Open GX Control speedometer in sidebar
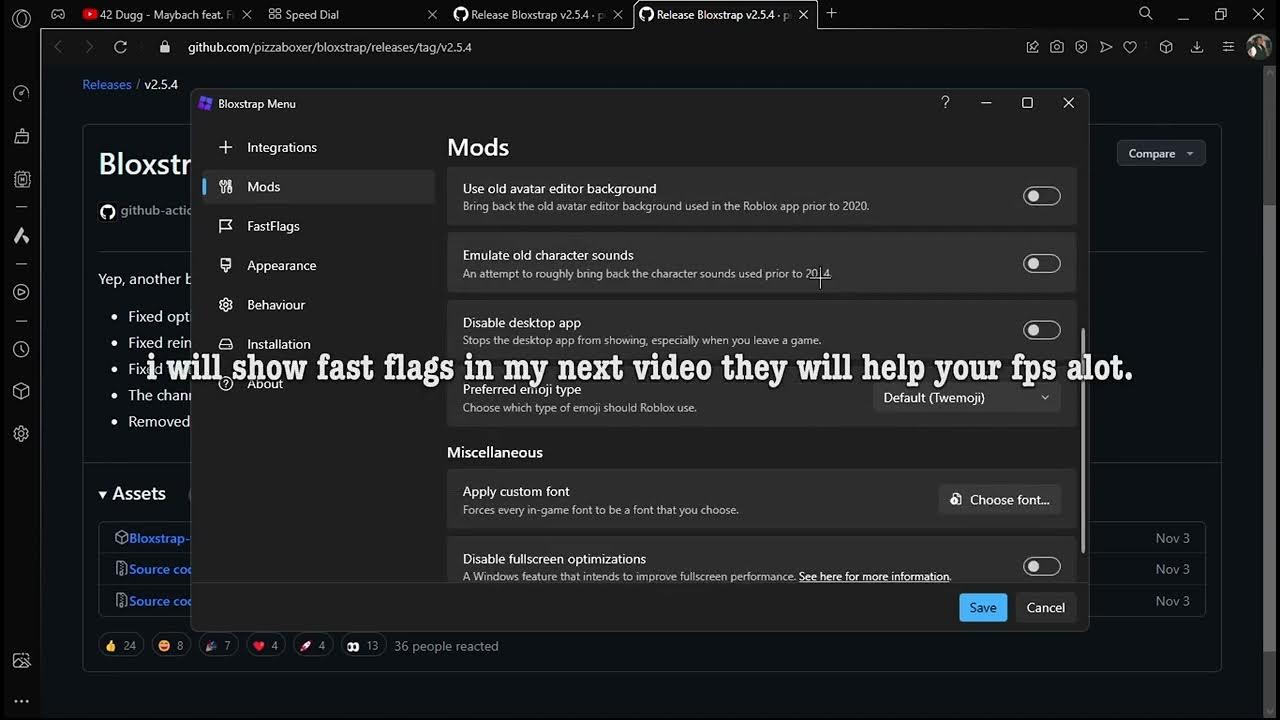This screenshot has width=1280, height=720. [x=21, y=93]
